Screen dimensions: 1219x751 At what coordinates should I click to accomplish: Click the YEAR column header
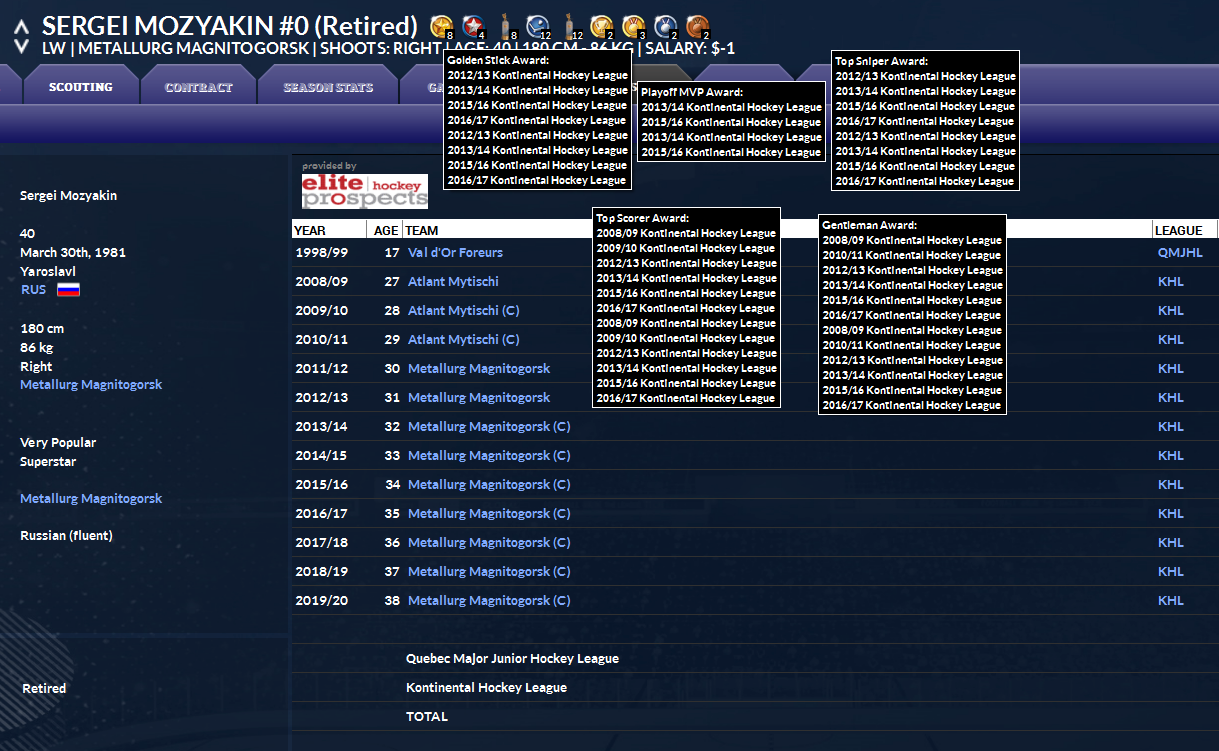[x=310, y=230]
